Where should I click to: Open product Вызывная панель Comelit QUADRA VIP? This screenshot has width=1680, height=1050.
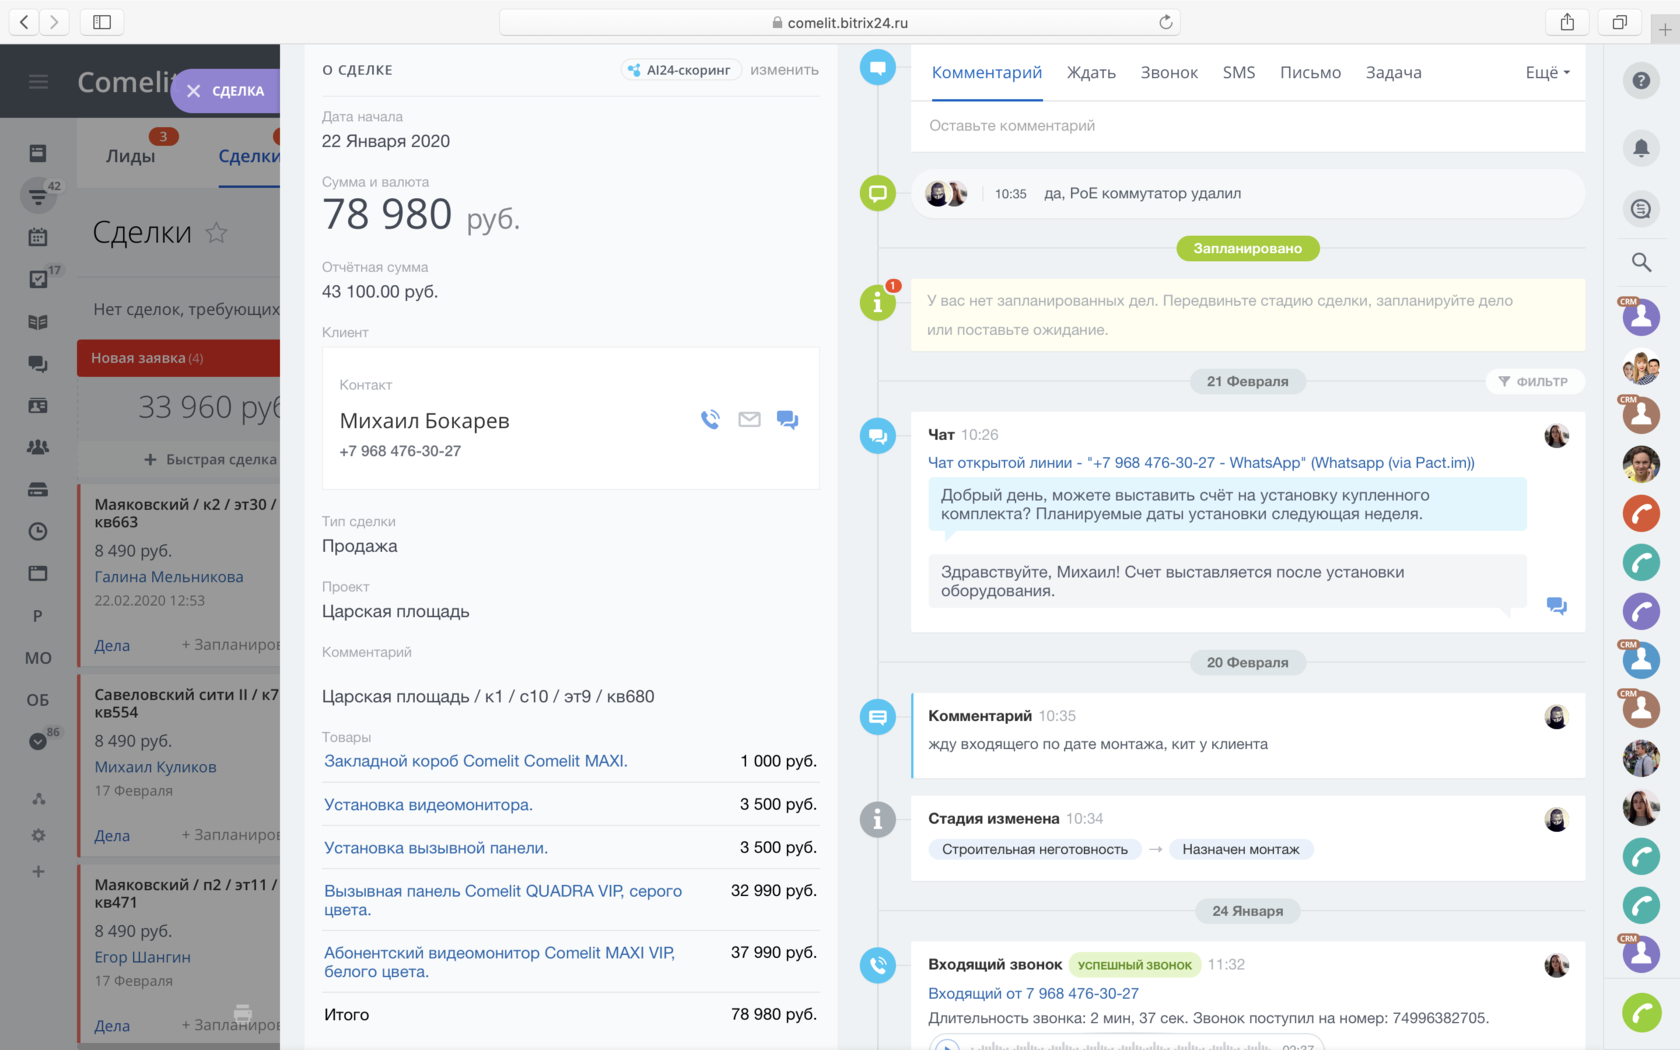(503, 900)
